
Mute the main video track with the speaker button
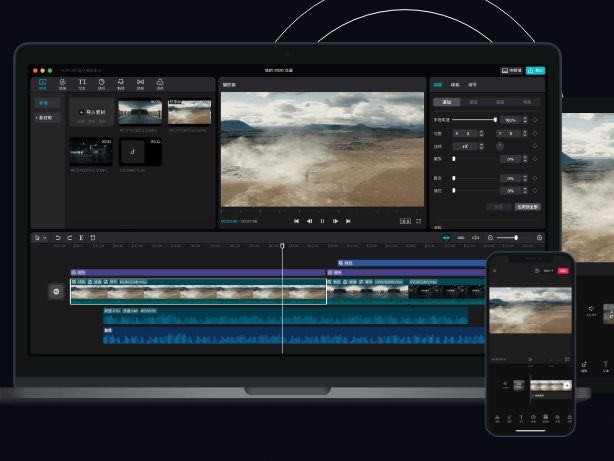point(56,291)
